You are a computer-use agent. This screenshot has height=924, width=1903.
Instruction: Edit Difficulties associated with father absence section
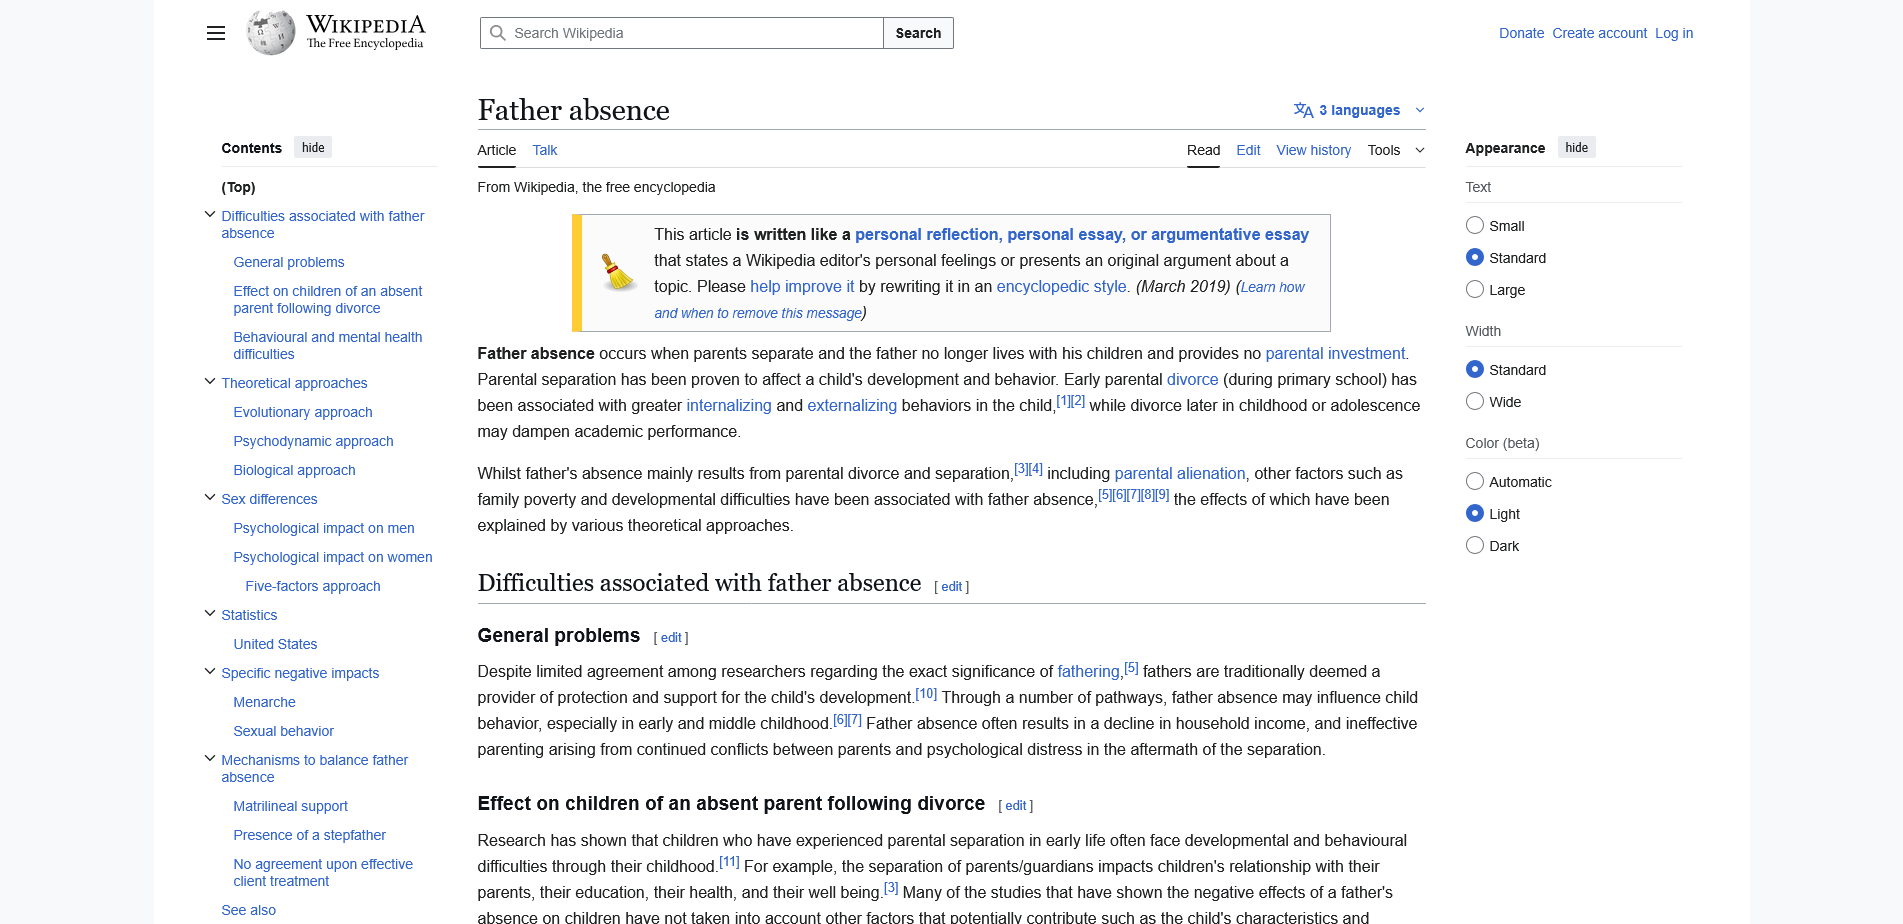point(952,587)
